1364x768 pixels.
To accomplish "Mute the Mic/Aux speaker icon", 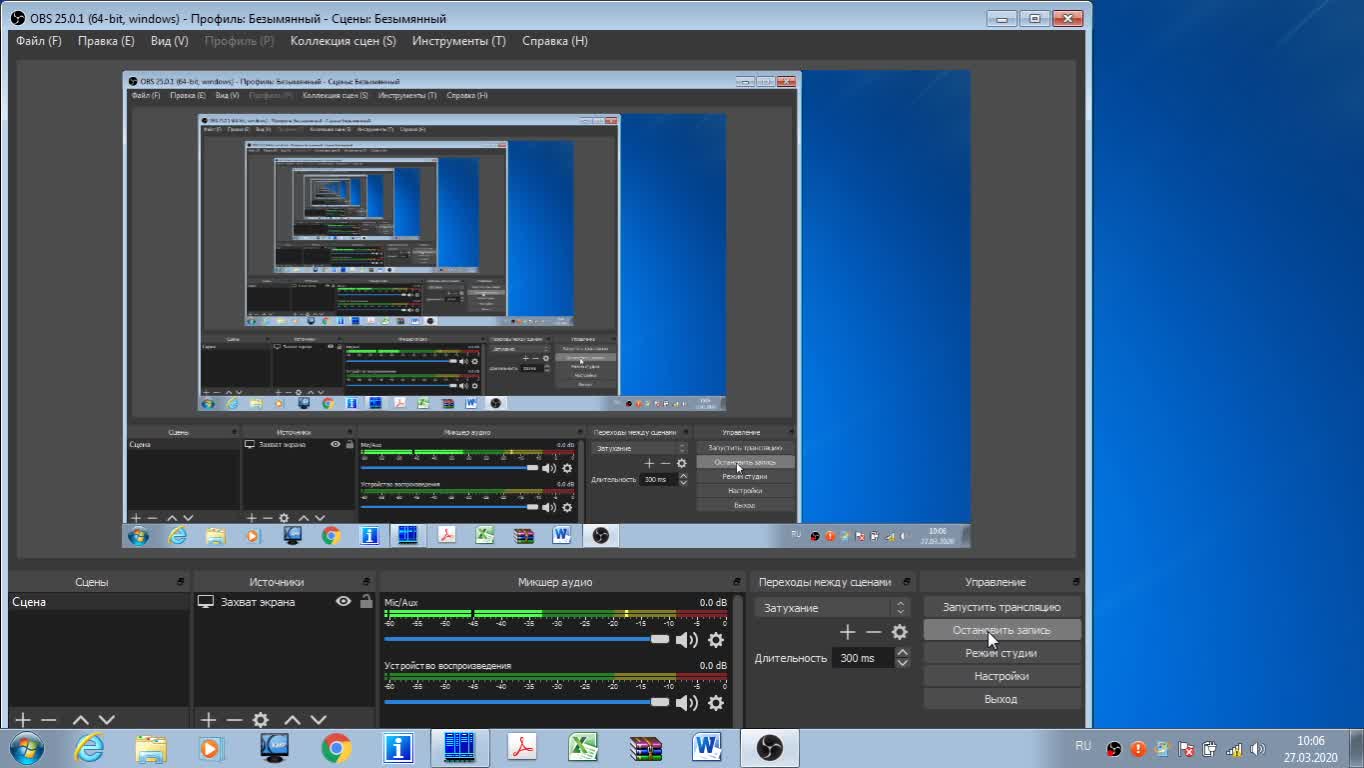I will click(x=687, y=640).
